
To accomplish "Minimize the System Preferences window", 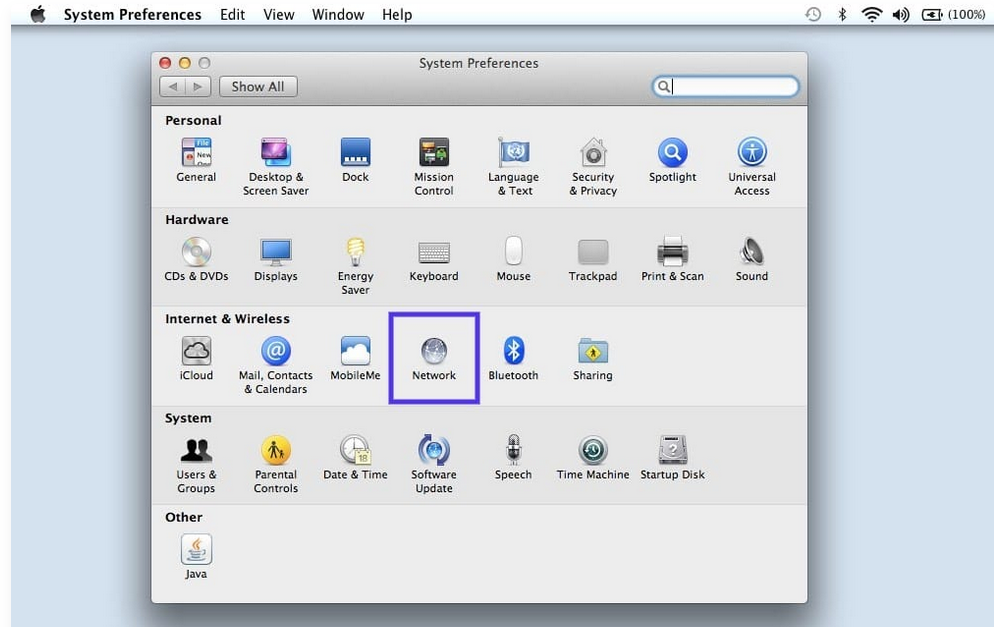I will [184, 63].
